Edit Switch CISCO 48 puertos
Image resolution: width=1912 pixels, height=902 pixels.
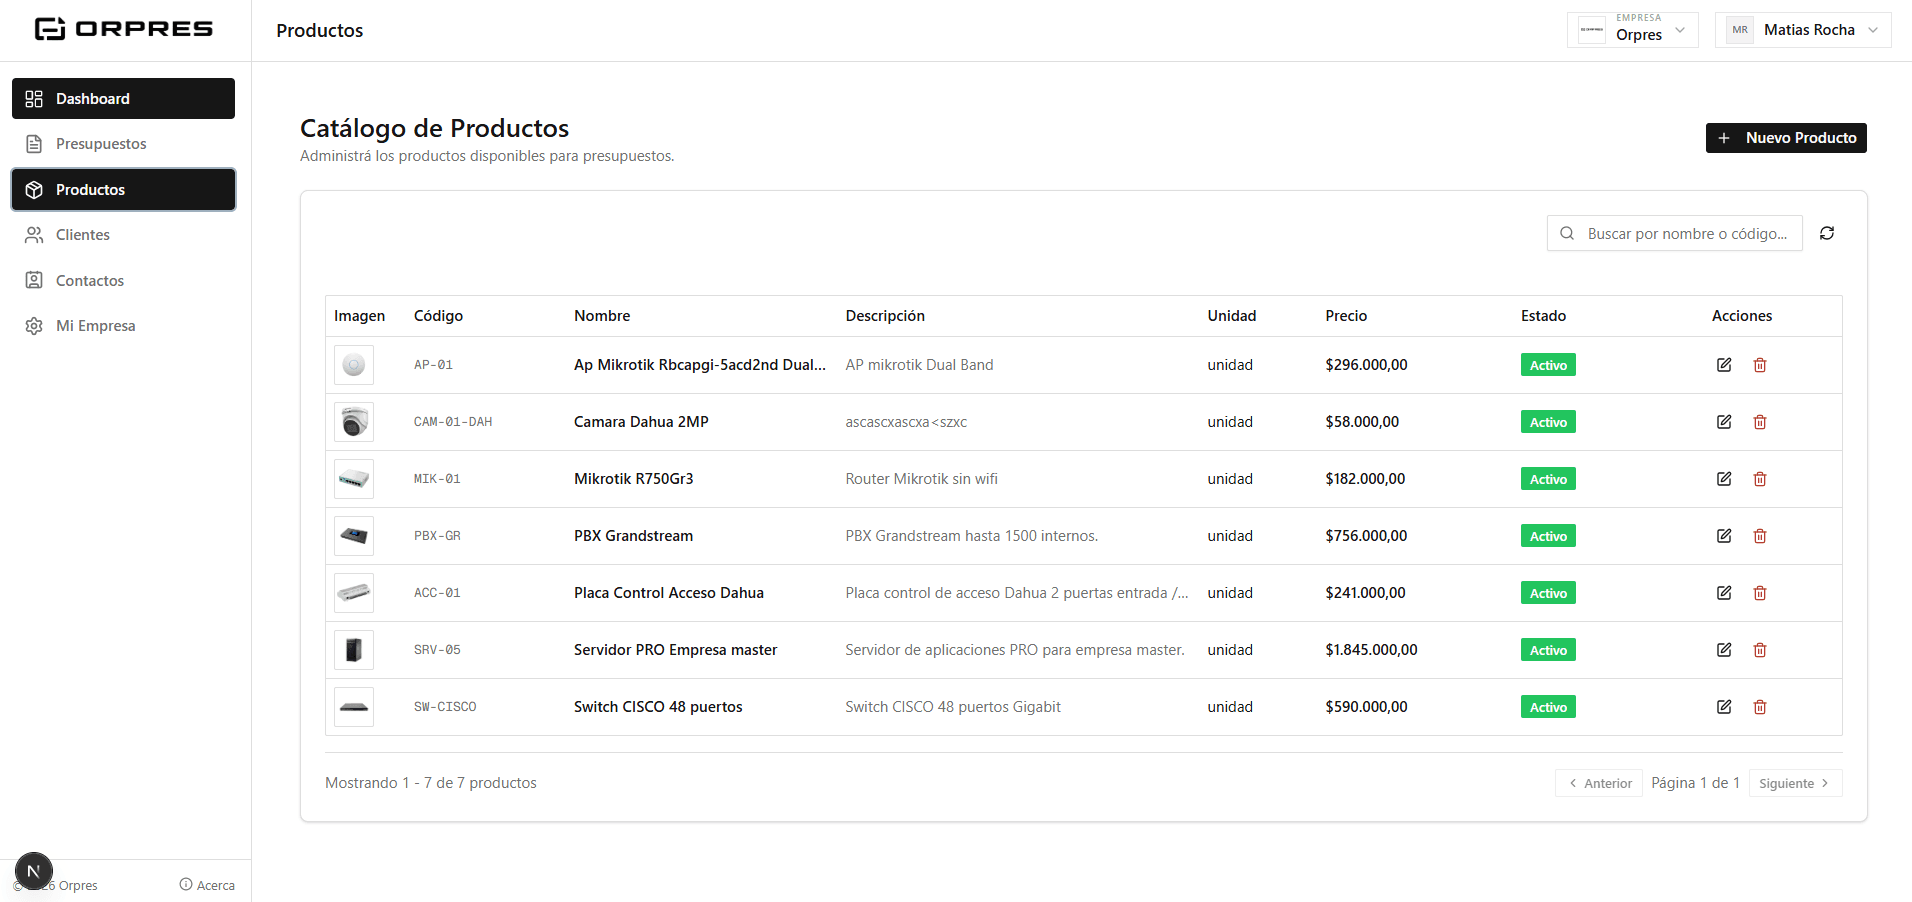(x=1724, y=707)
